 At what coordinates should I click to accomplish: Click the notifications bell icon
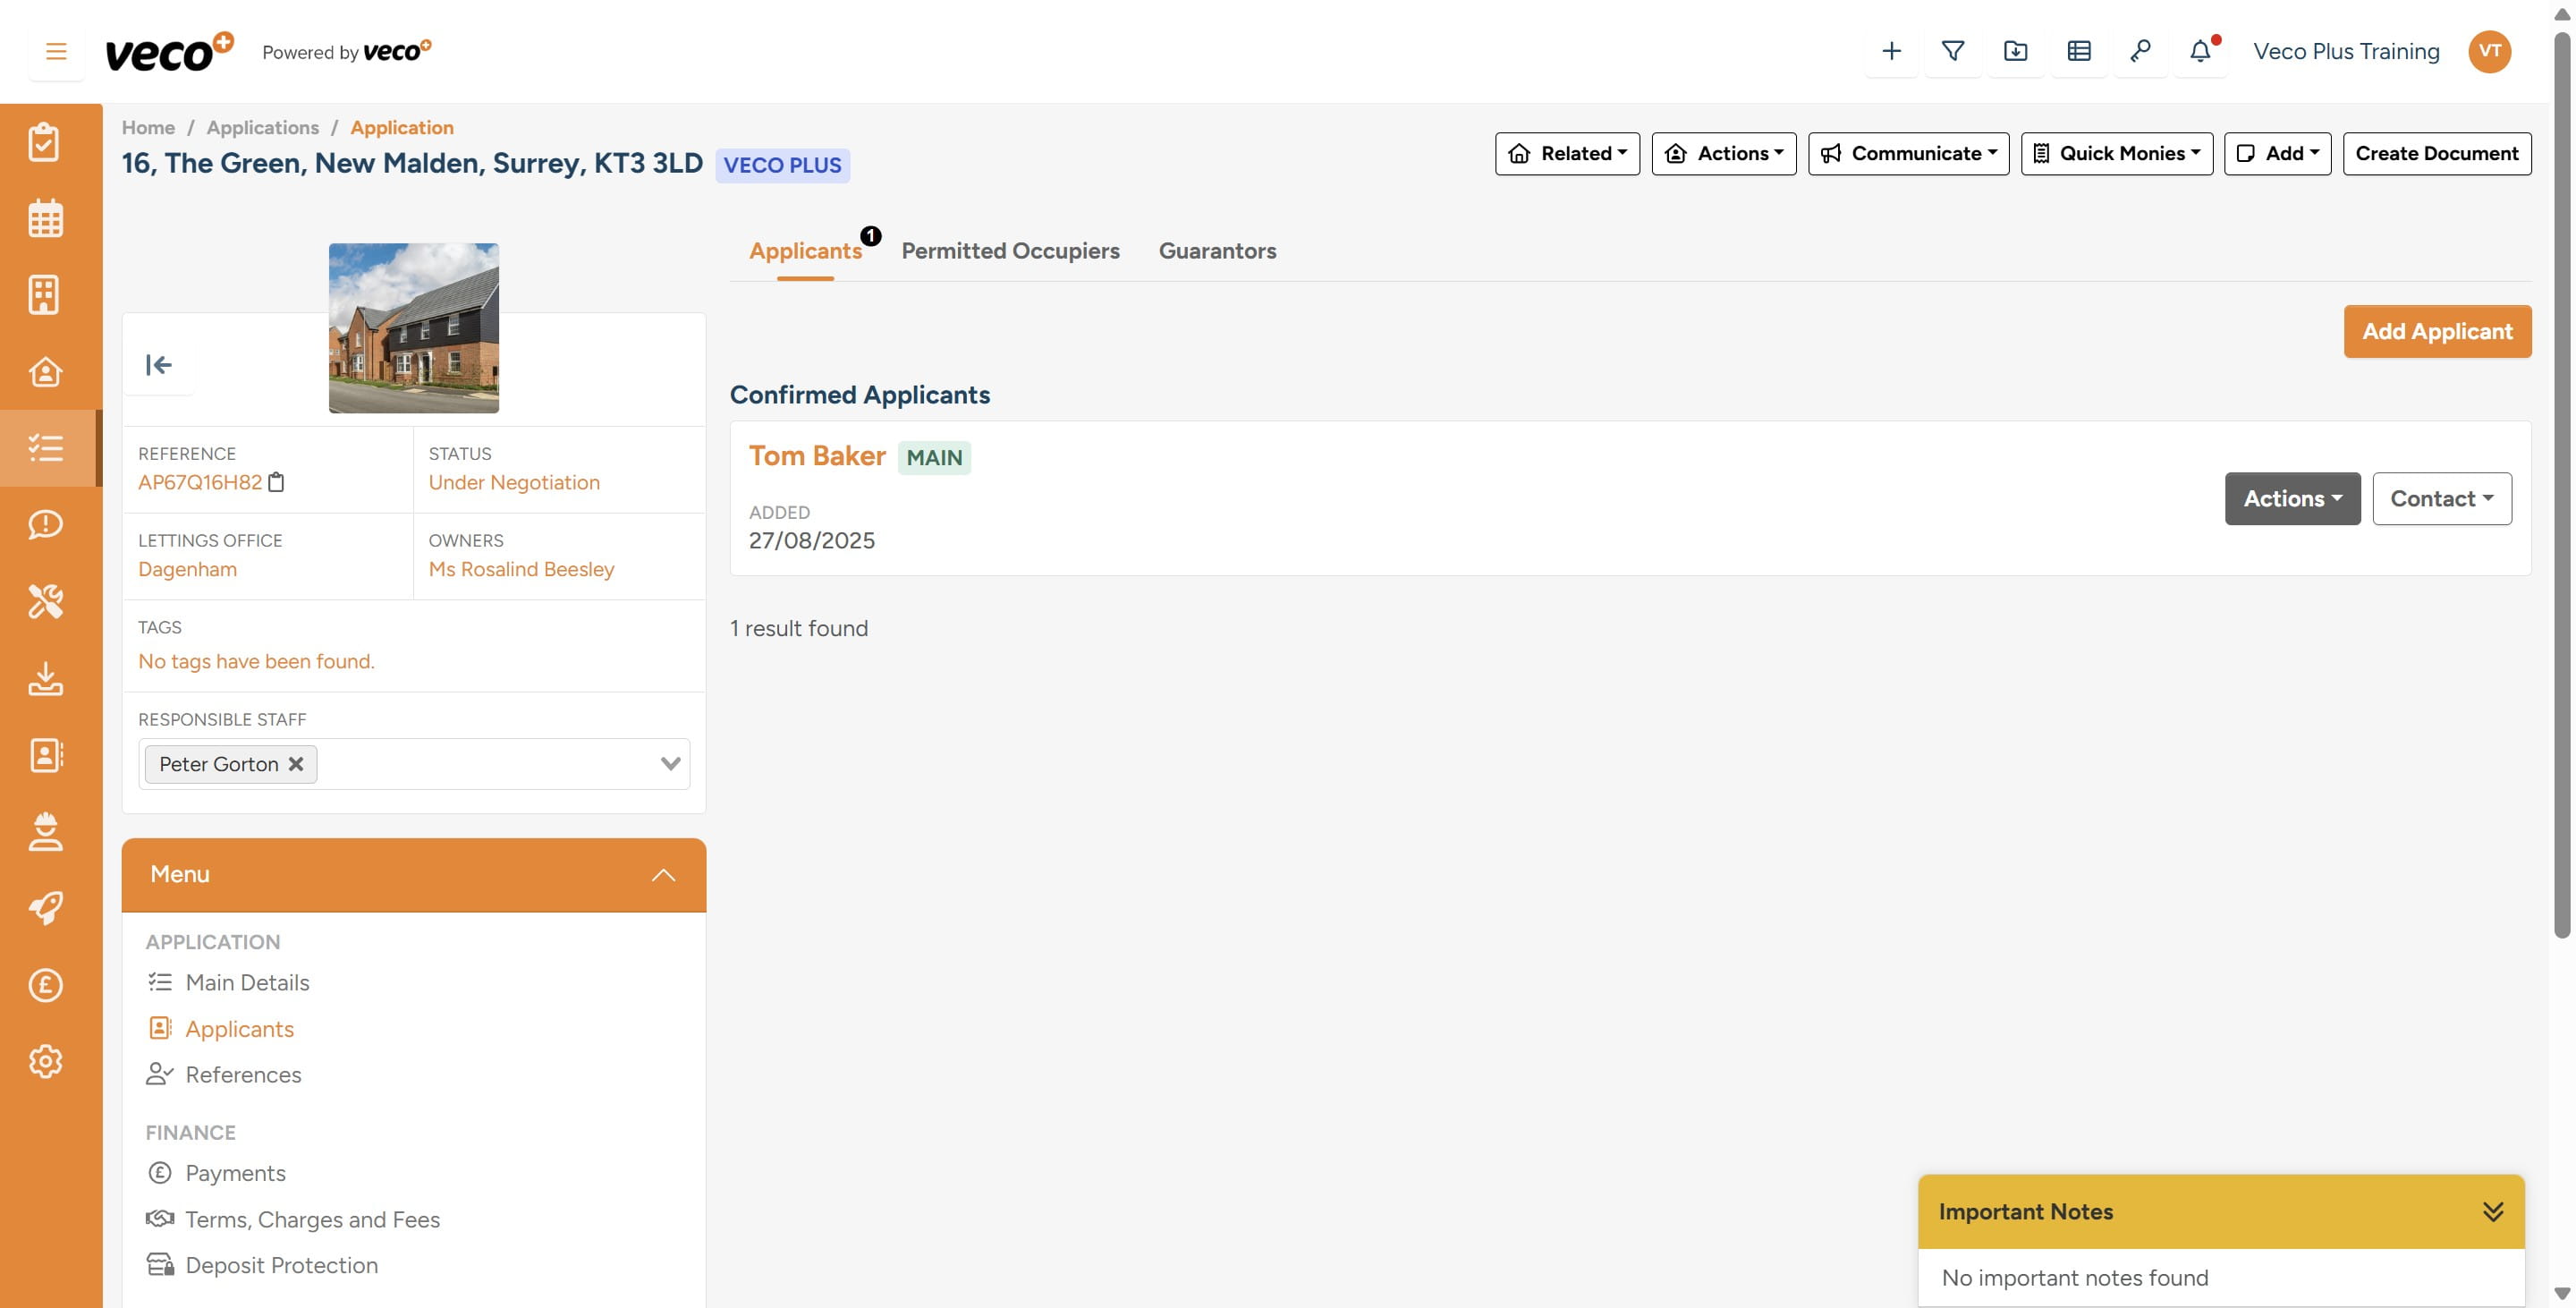point(2199,51)
